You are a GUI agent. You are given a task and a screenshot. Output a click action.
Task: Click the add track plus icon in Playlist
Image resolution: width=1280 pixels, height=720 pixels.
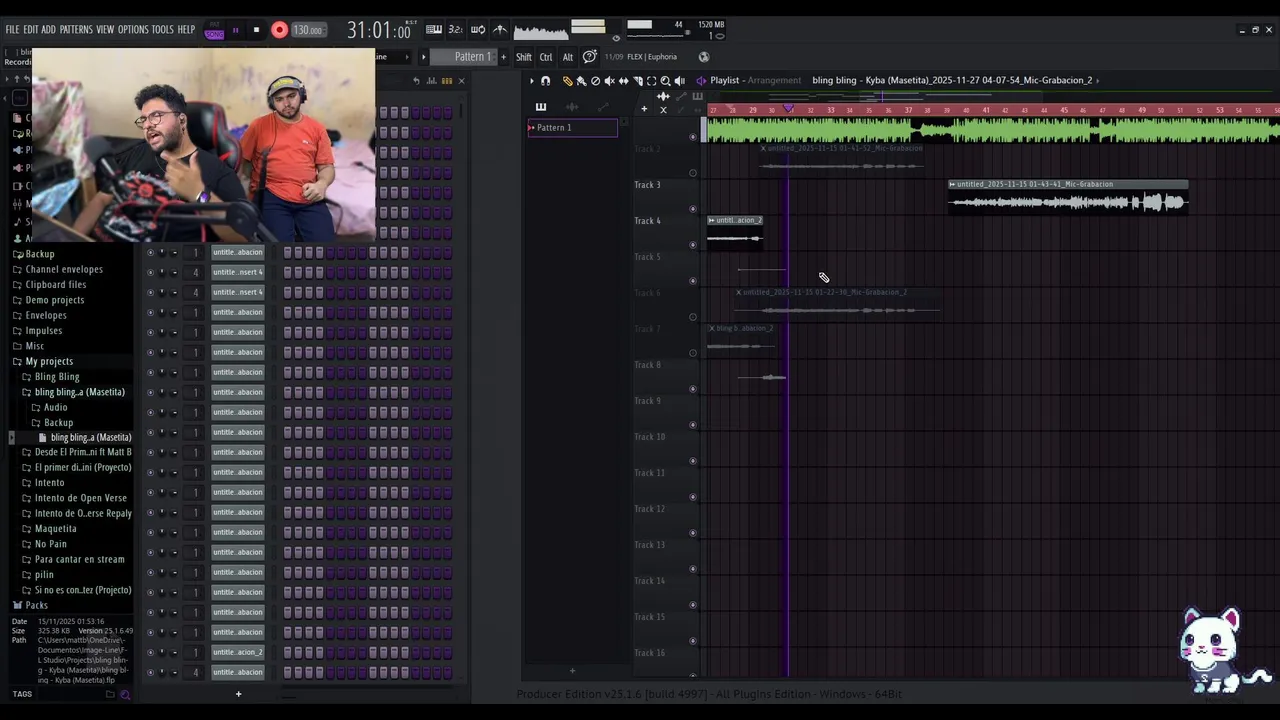coord(644,108)
